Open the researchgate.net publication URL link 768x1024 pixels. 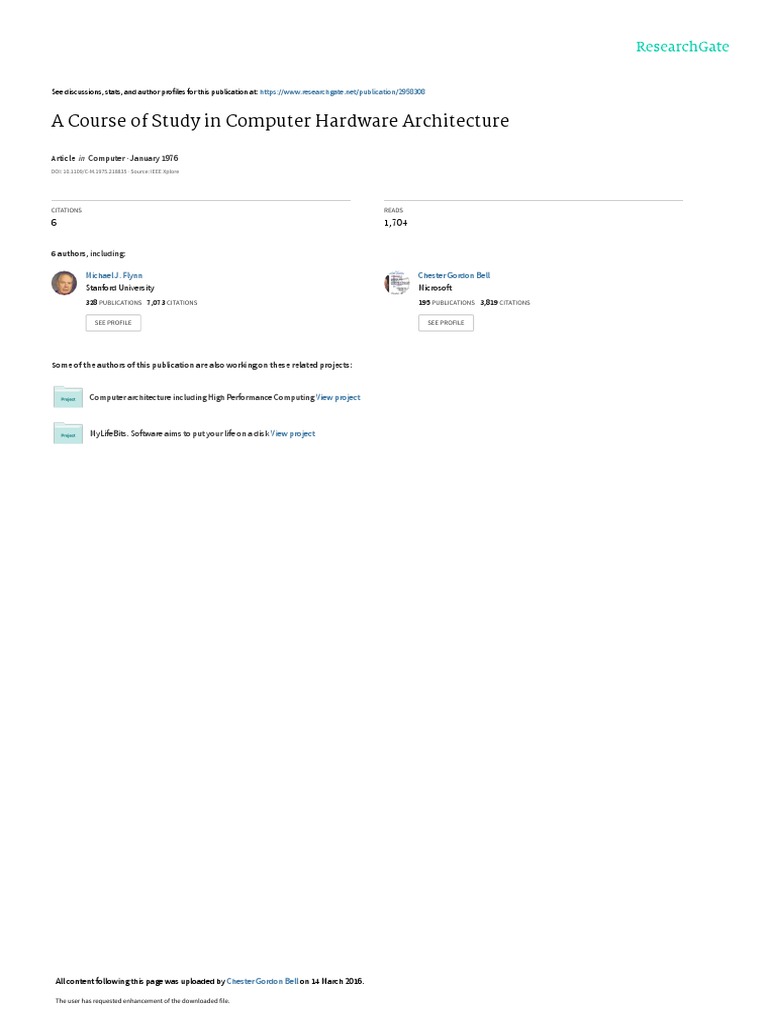click(342, 92)
